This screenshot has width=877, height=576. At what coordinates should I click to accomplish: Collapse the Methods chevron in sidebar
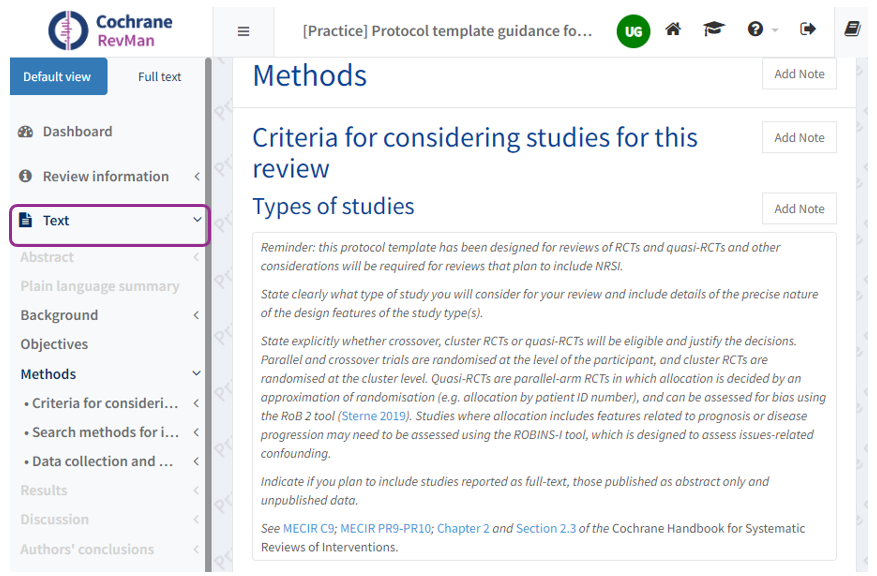[x=196, y=374]
